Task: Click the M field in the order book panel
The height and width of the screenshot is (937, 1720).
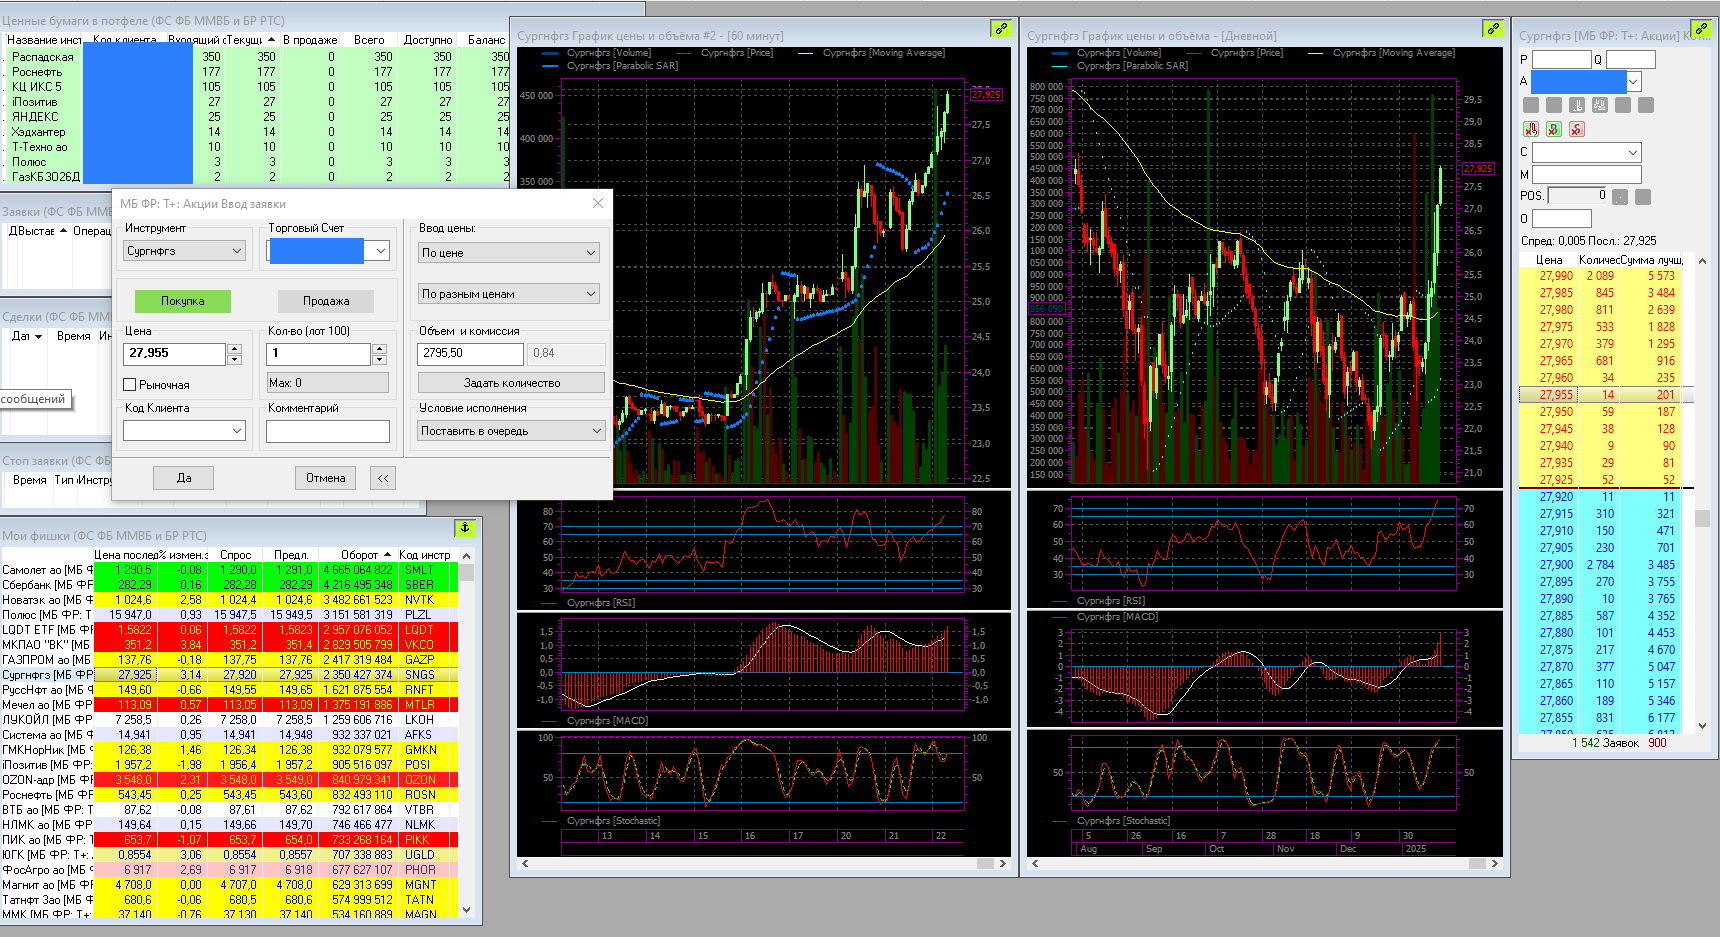Action: pyautogui.click(x=1587, y=174)
